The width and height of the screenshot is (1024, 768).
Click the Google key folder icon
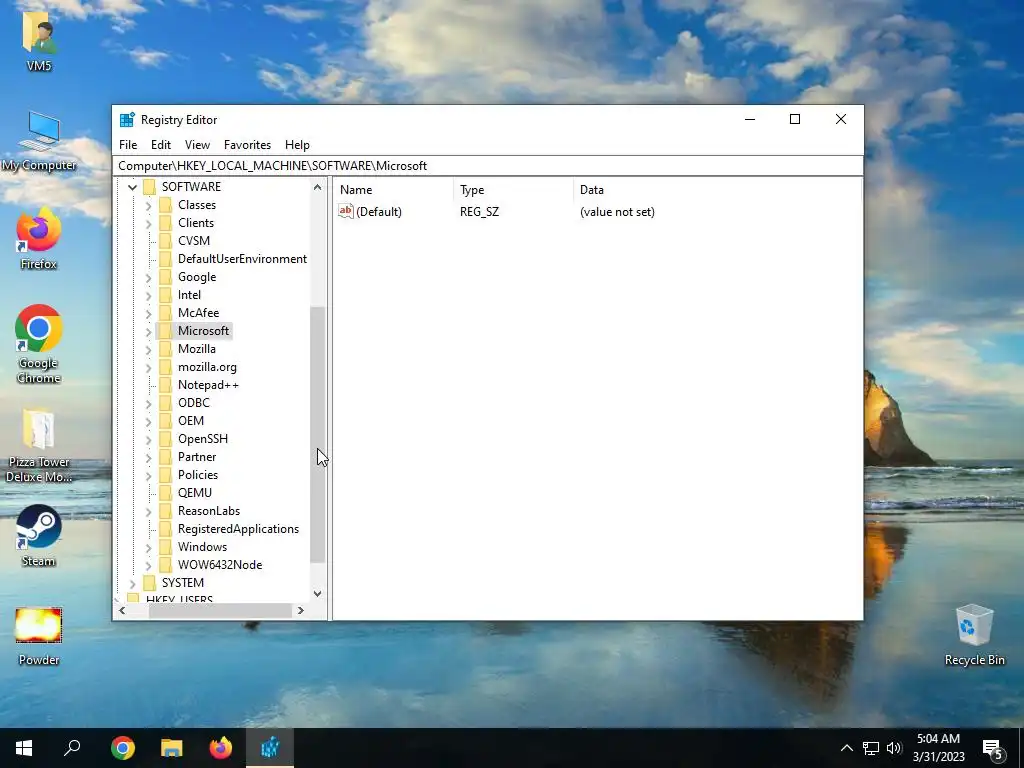point(165,277)
